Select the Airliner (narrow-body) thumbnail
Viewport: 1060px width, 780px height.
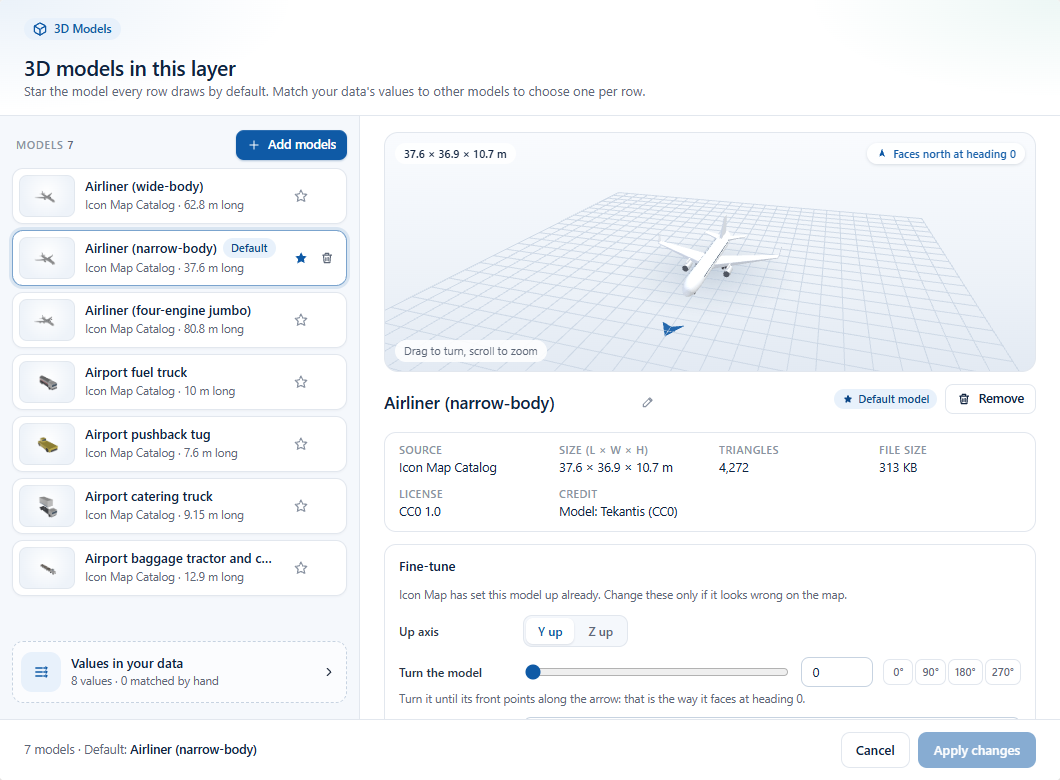click(x=47, y=258)
